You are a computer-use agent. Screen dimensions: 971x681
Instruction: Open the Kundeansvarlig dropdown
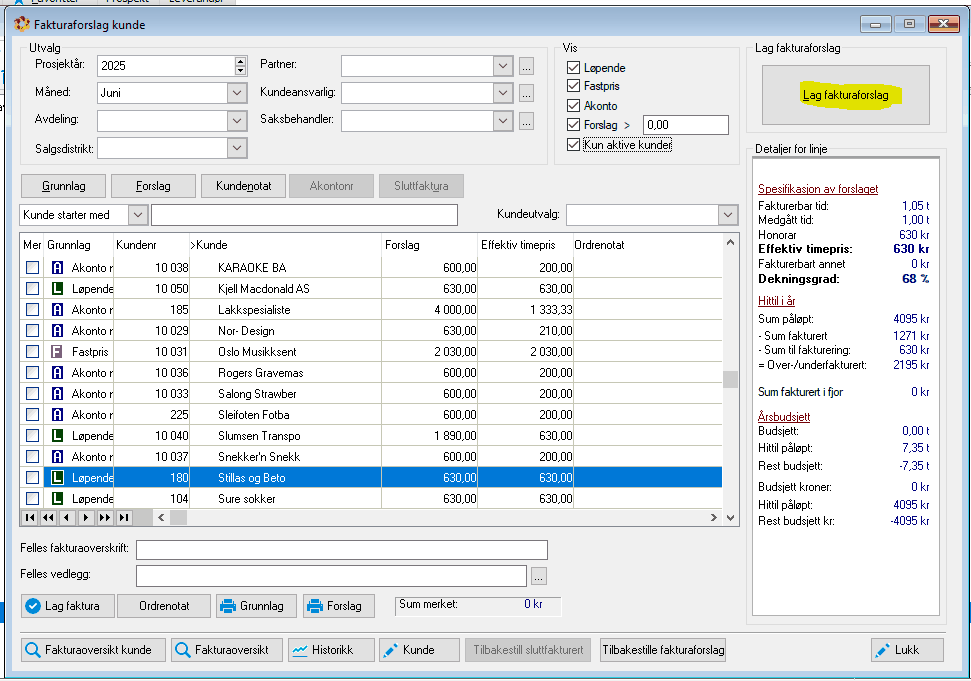[x=503, y=93]
